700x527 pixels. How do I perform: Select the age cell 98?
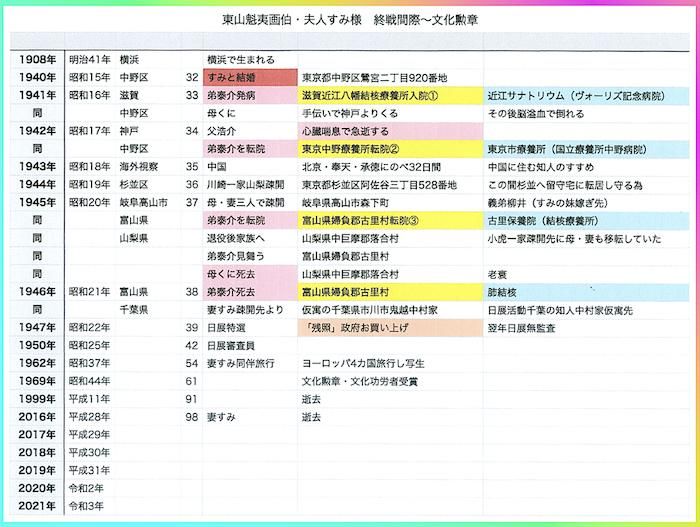pos(192,417)
